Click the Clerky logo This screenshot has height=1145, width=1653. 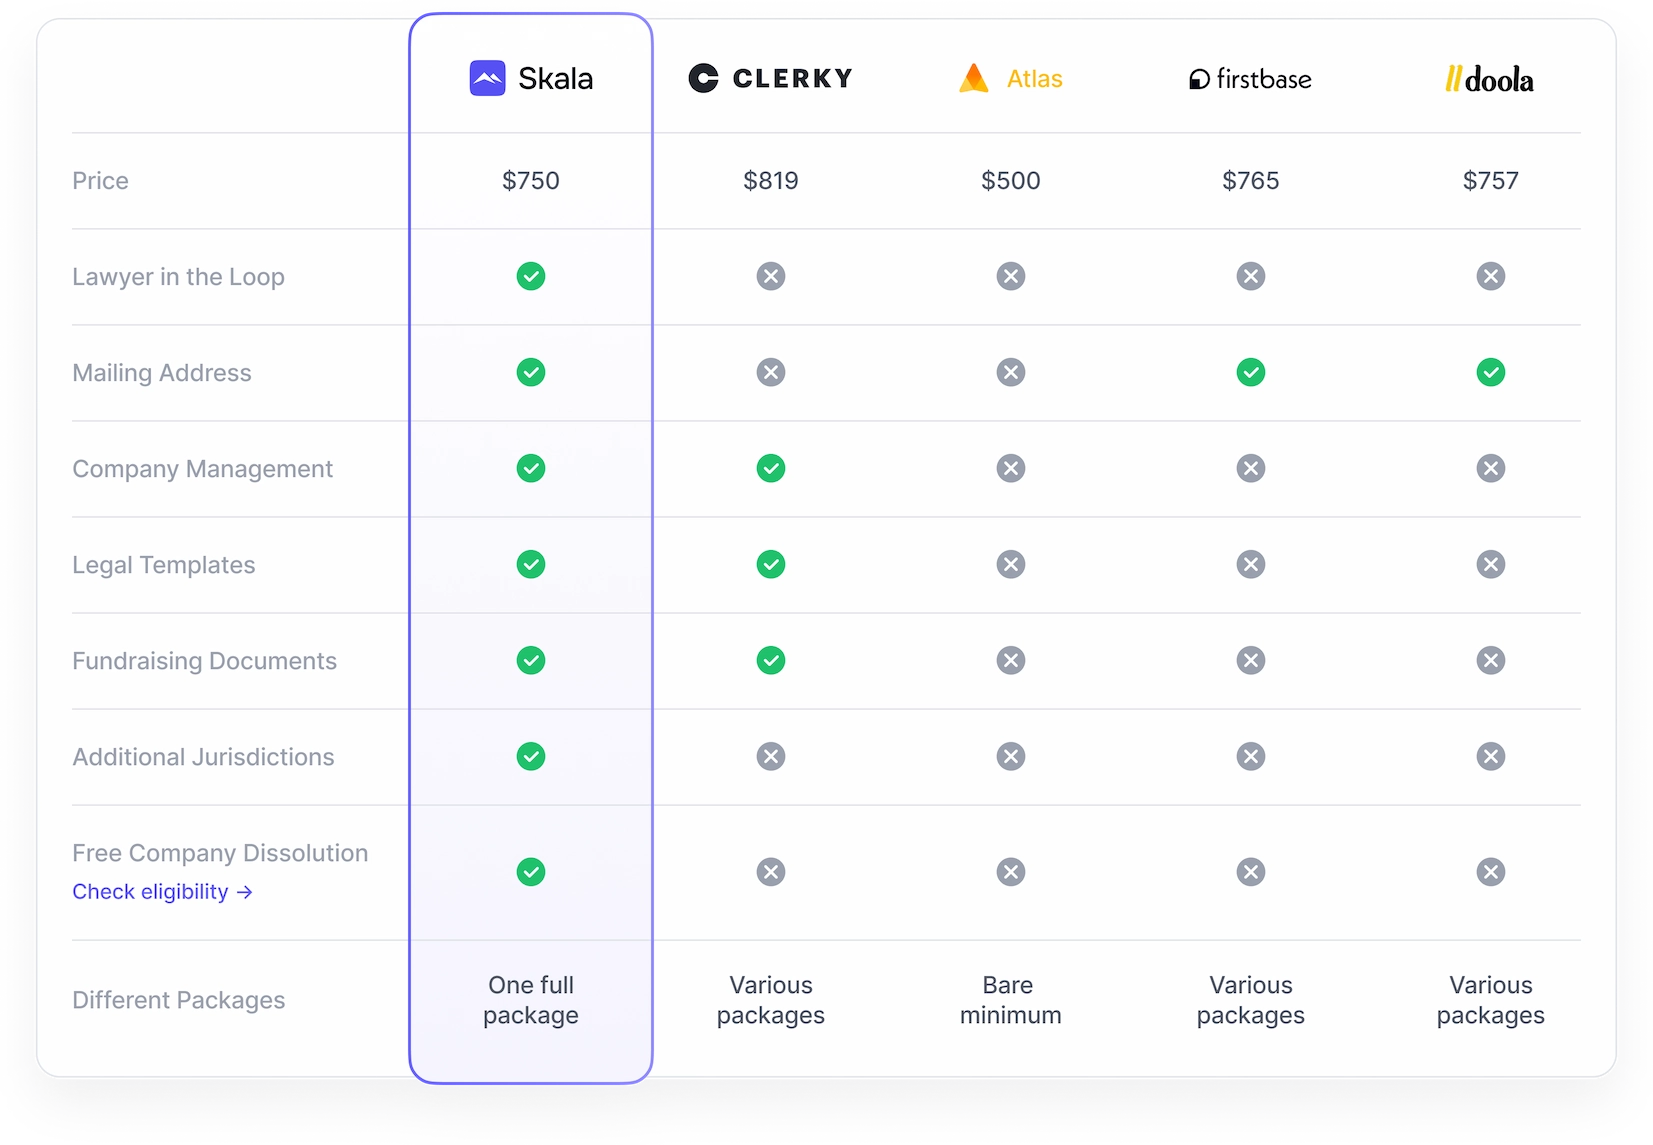pos(770,78)
